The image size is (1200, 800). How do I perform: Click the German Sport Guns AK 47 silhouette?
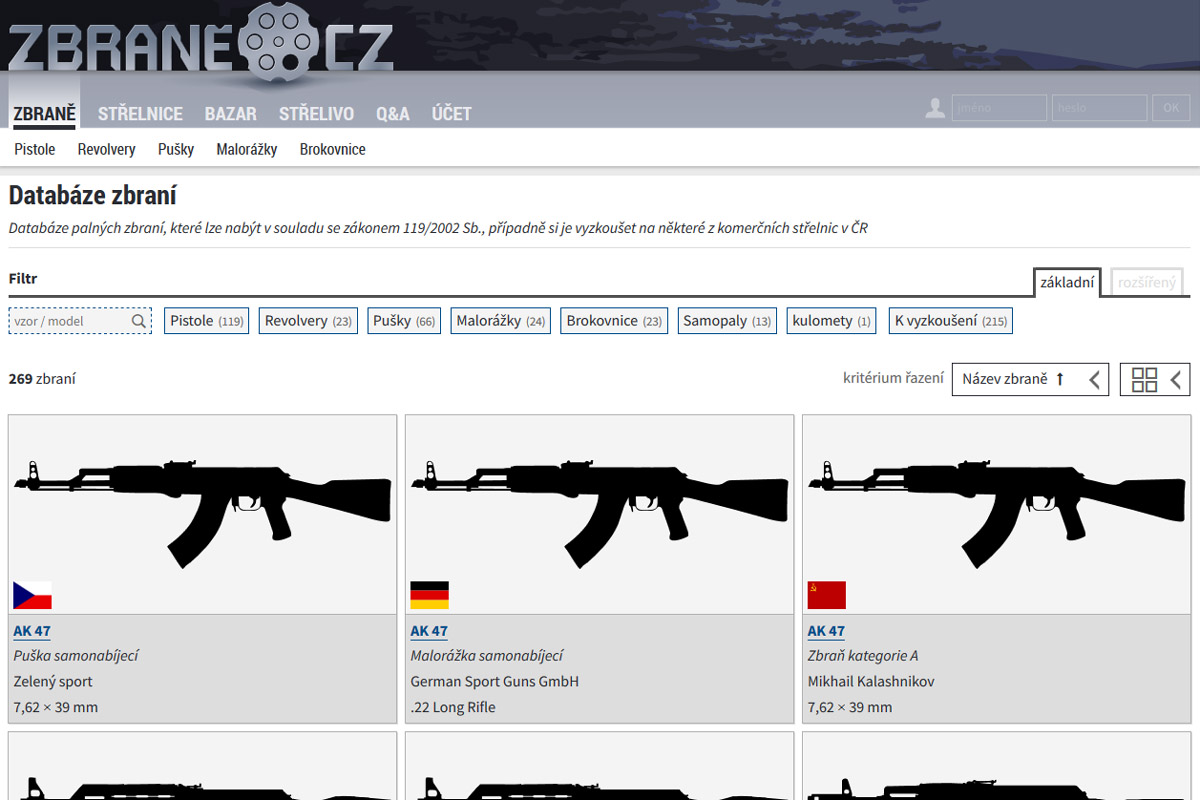(x=600, y=514)
